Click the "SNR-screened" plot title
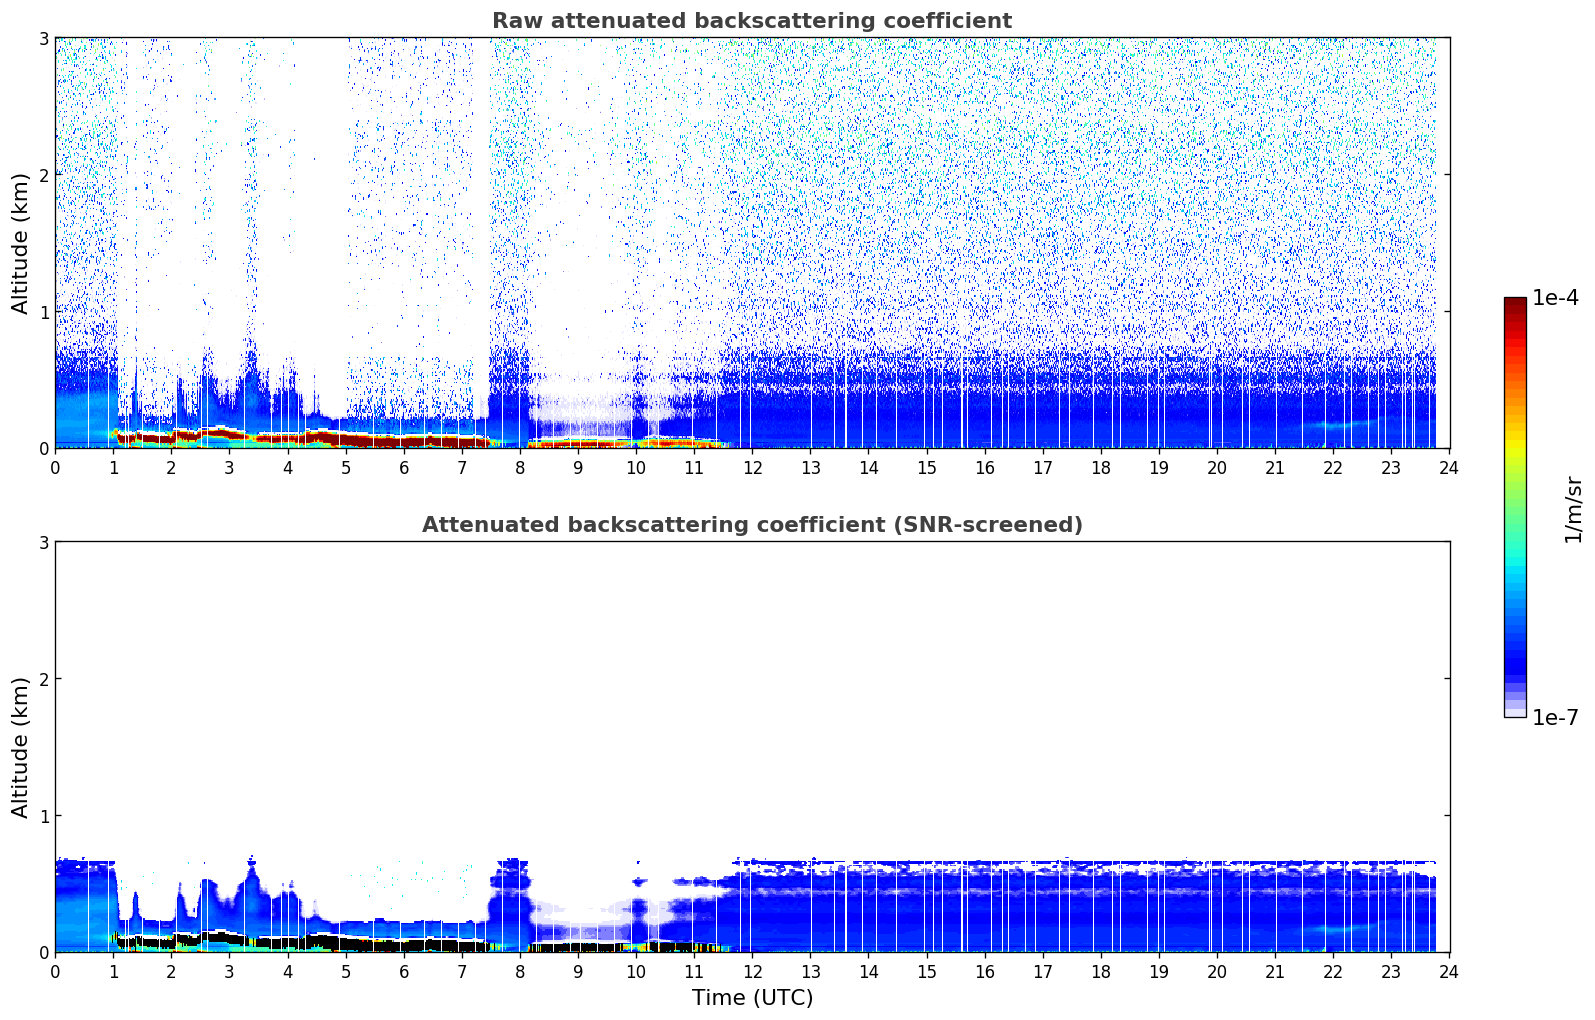This screenshot has height=1020, width=1595. [x=751, y=525]
